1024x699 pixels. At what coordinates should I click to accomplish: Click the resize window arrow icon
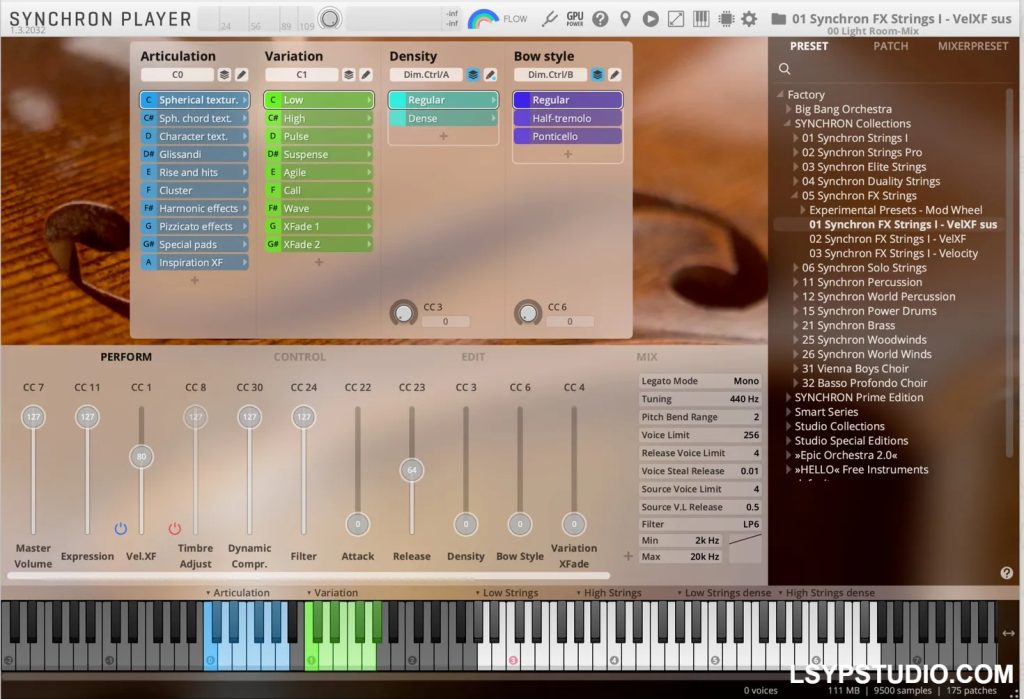tap(676, 19)
